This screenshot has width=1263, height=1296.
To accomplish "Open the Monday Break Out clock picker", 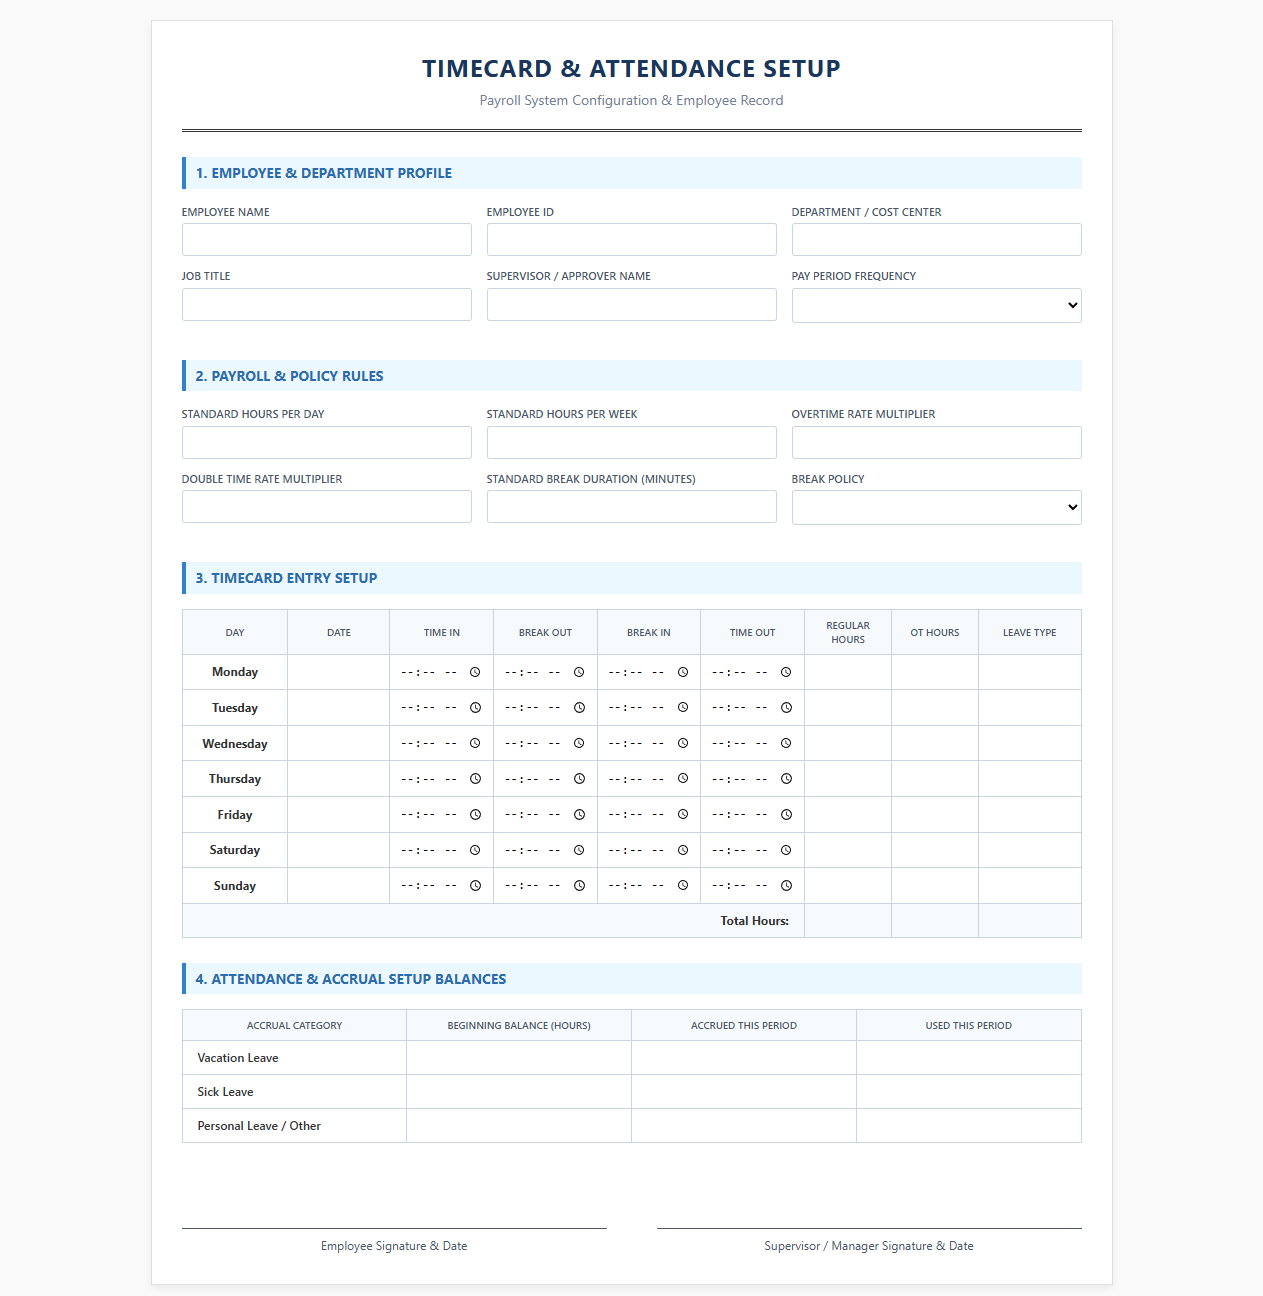I will tap(579, 672).
